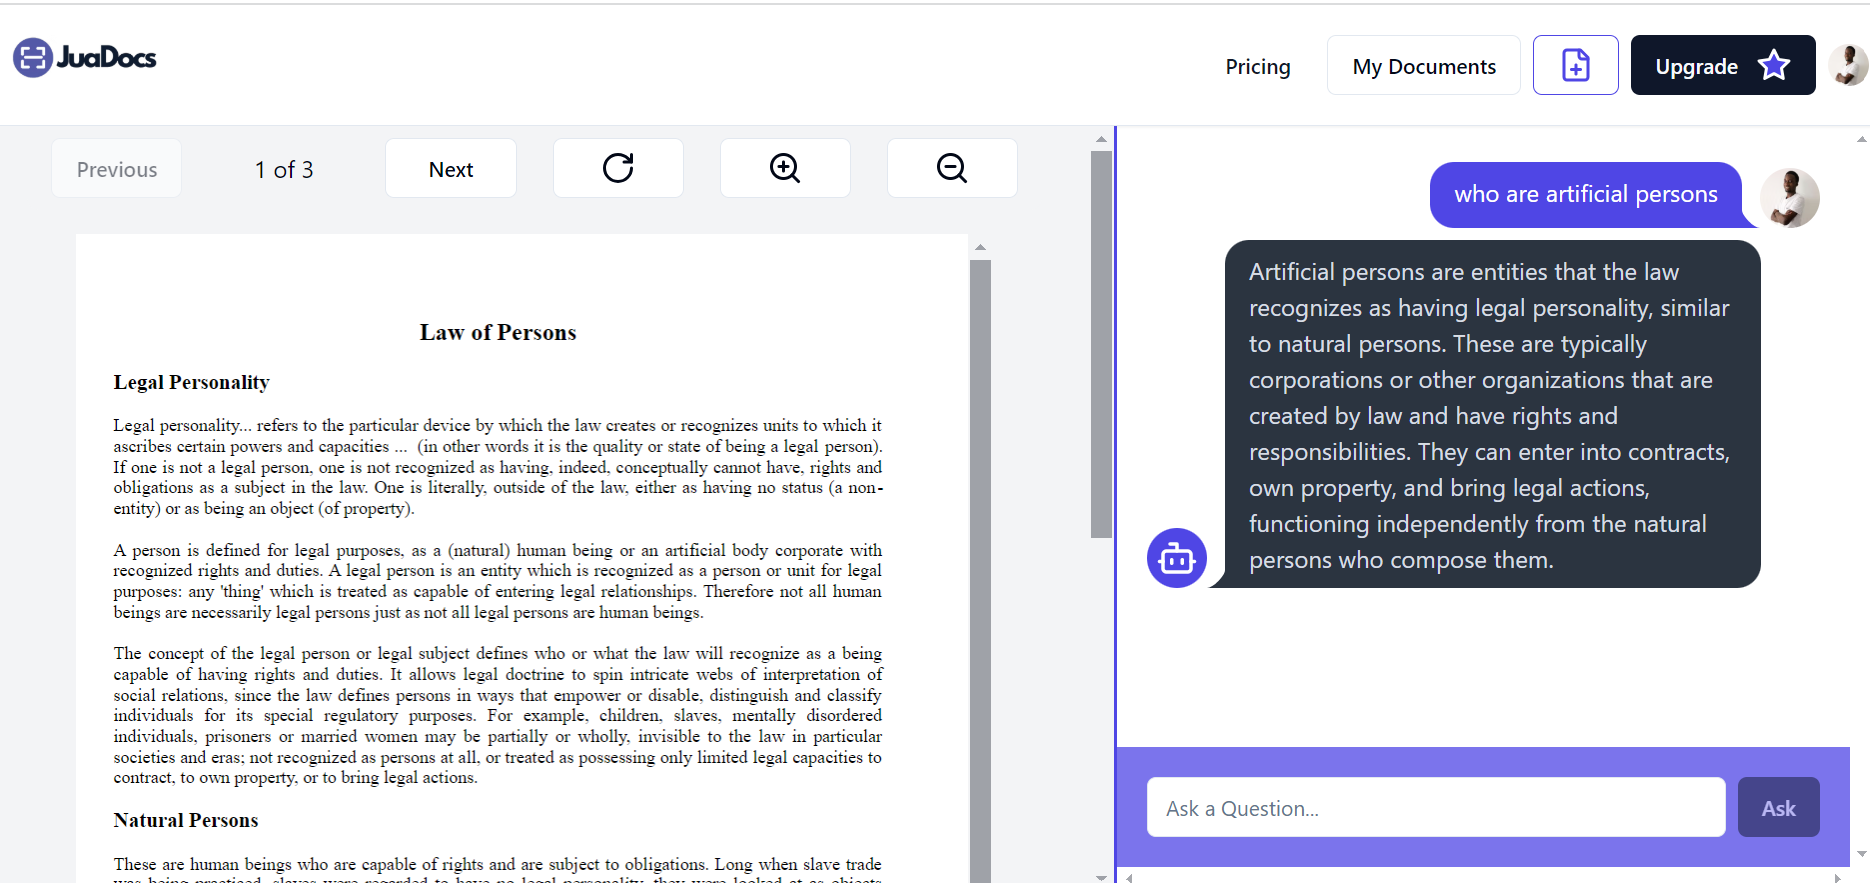Open the Pricing page
The width and height of the screenshot is (1870, 883).
1258,67
